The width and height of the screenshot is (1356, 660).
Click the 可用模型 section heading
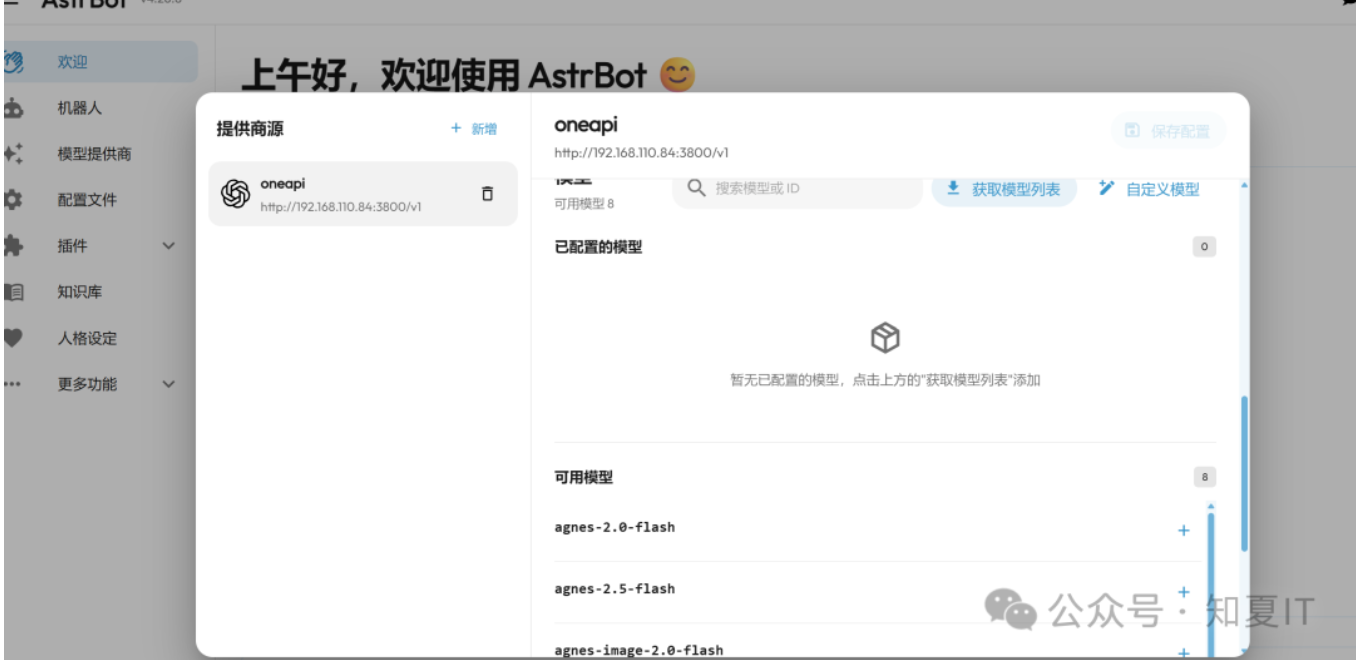pyautogui.click(x=584, y=478)
